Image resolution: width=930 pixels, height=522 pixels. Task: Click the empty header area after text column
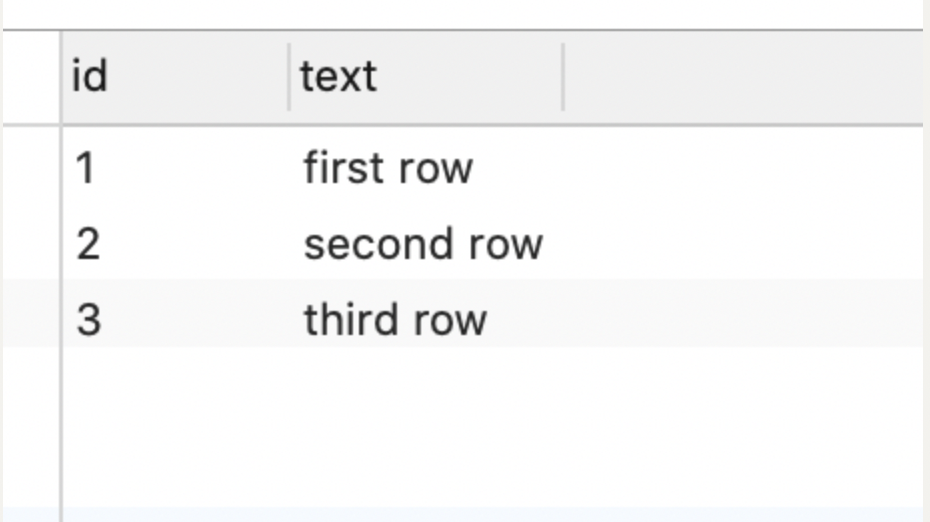coord(743,77)
